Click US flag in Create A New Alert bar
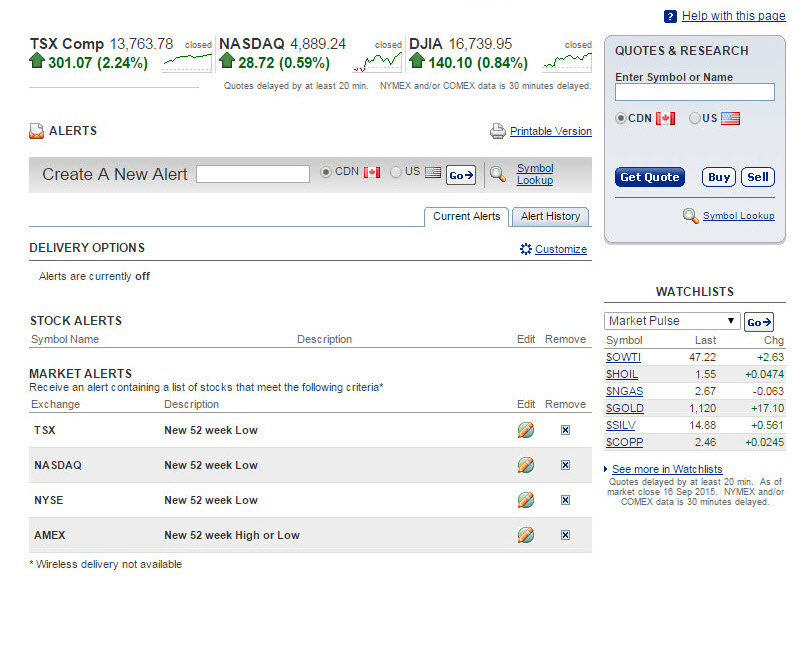Screen dimensions: 798x666 [433, 172]
